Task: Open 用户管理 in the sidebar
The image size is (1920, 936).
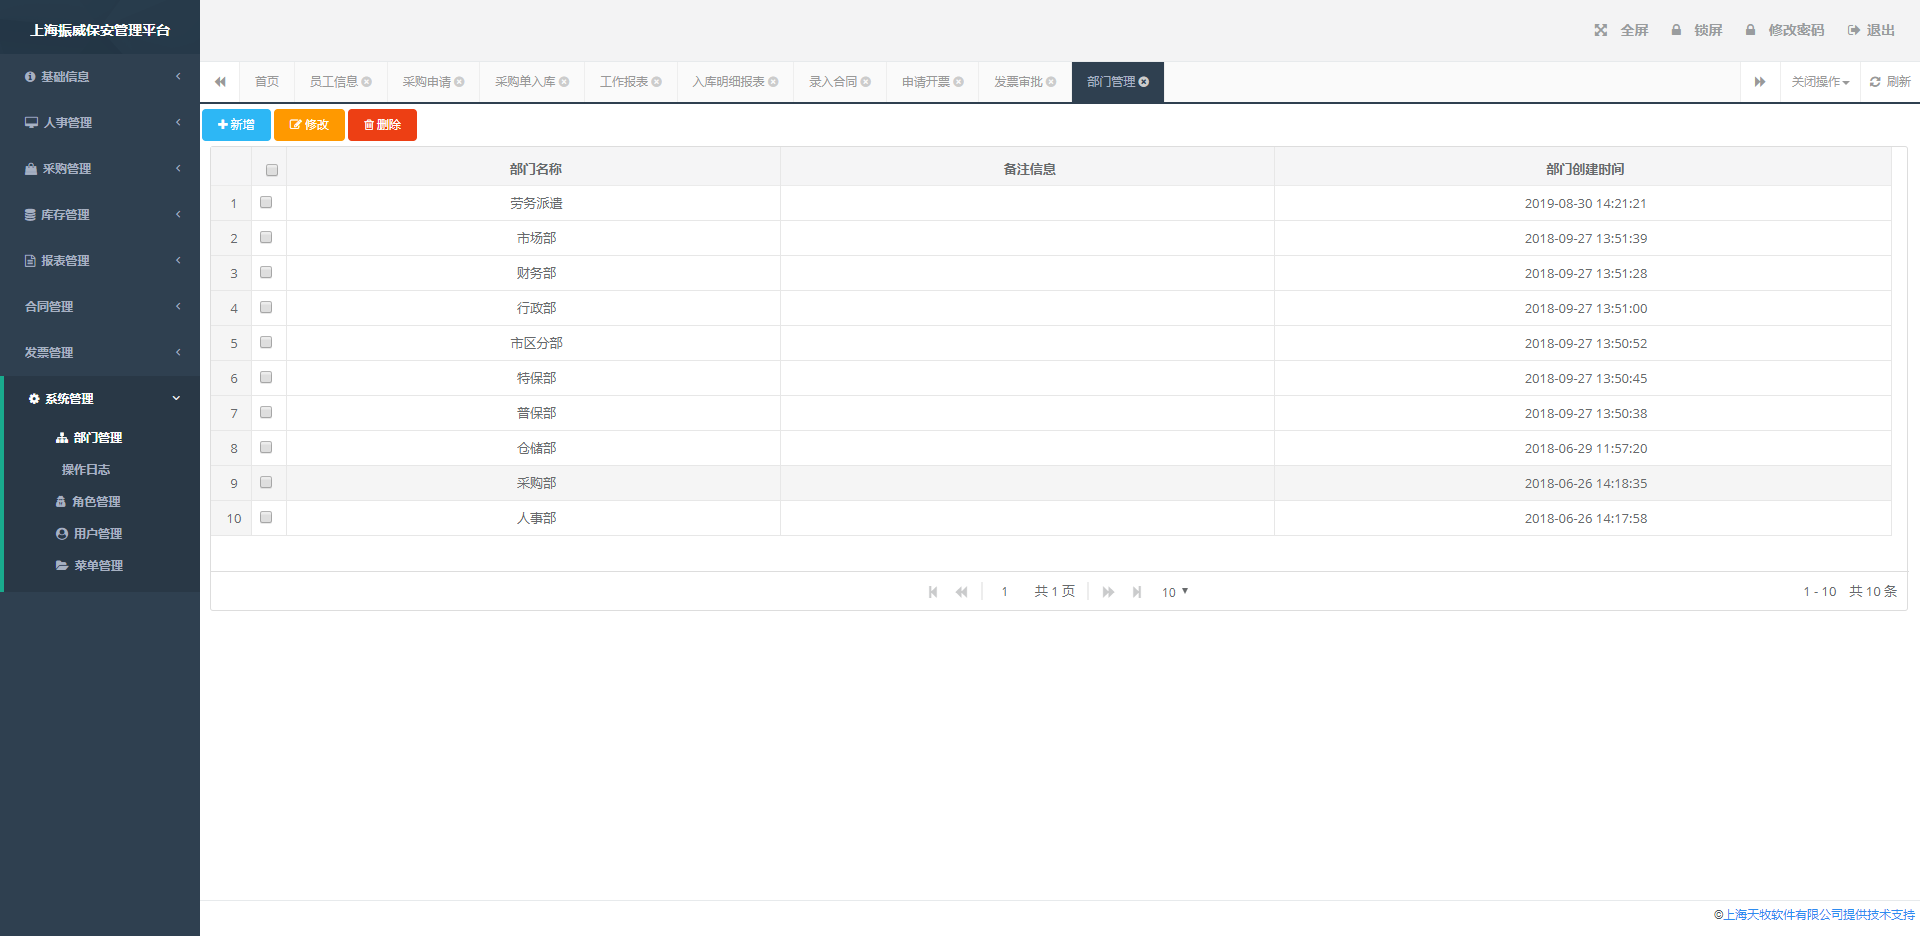Action: click(98, 534)
